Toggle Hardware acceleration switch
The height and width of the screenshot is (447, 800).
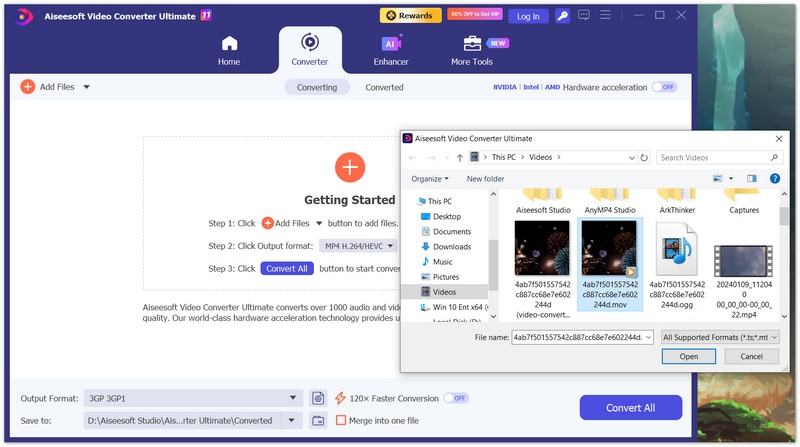[x=664, y=87]
